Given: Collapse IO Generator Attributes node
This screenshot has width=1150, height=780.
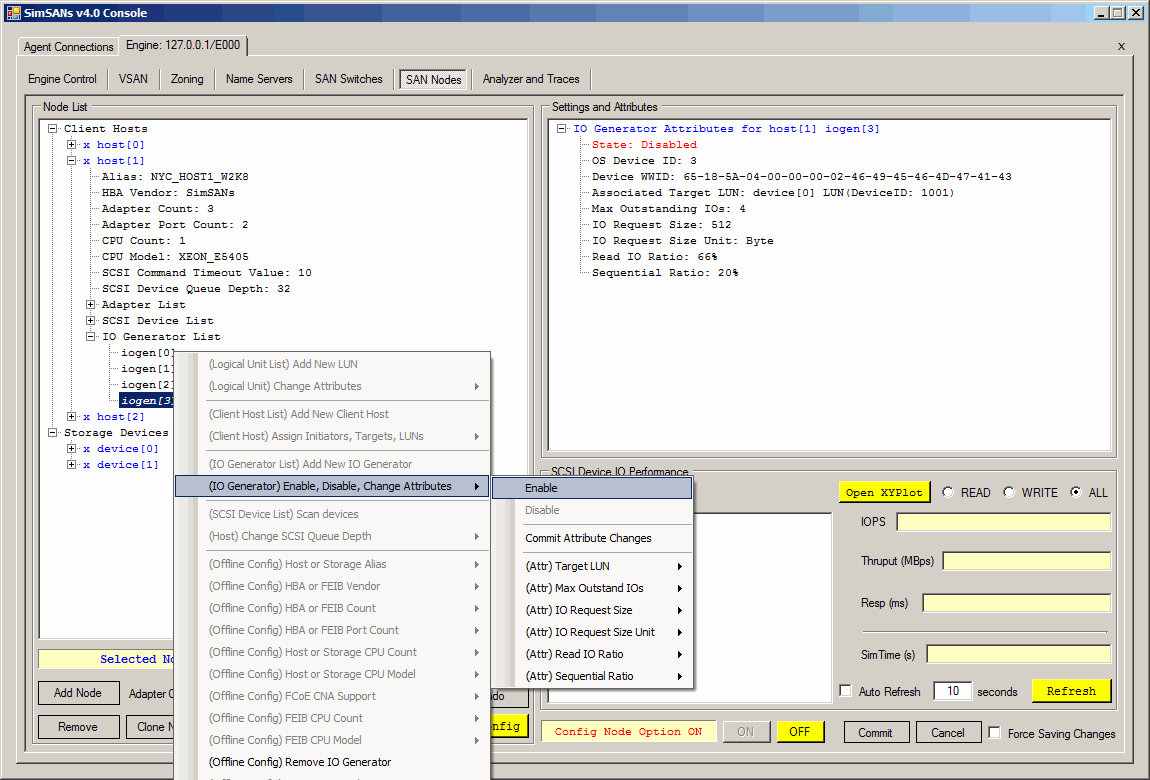Looking at the screenshot, I should click(x=562, y=129).
